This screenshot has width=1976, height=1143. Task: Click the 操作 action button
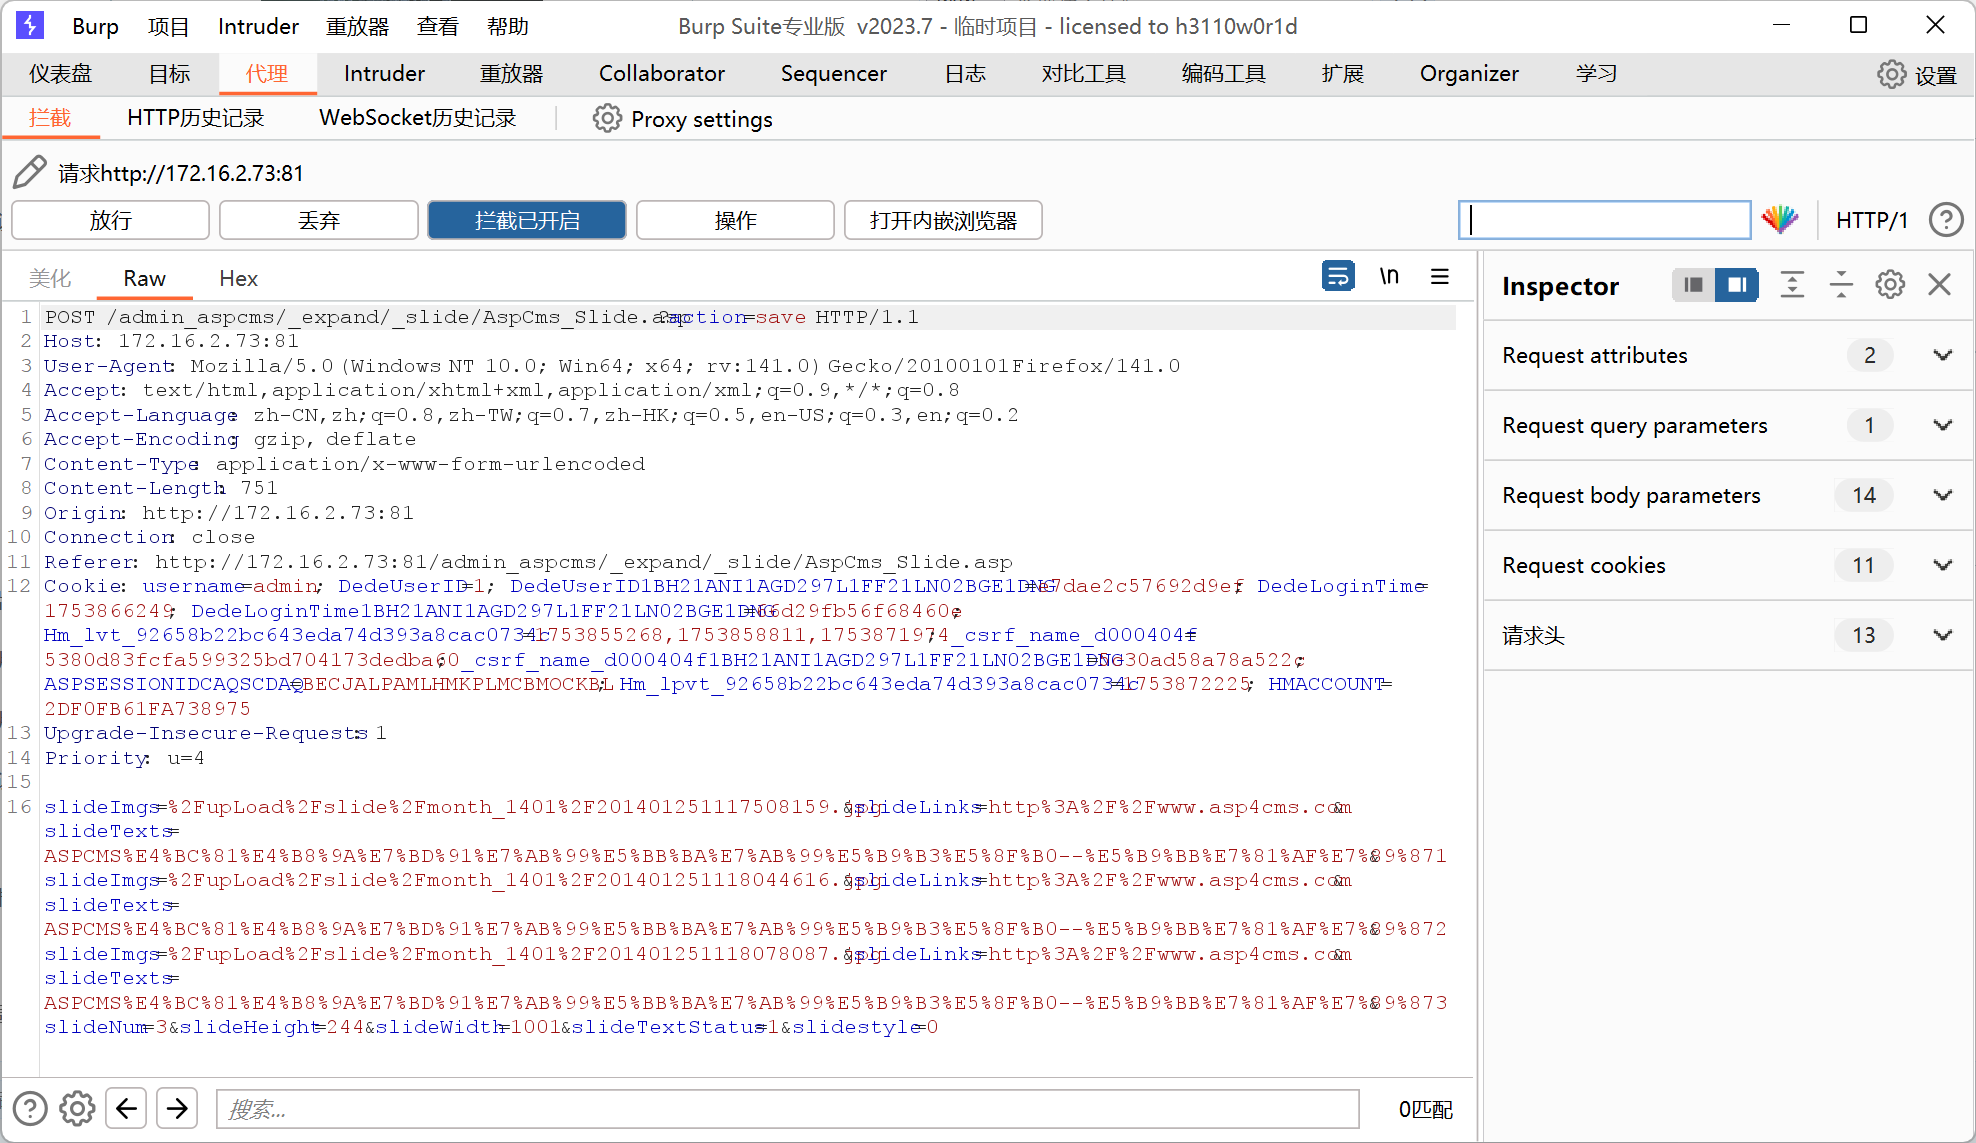pos(735,220)
